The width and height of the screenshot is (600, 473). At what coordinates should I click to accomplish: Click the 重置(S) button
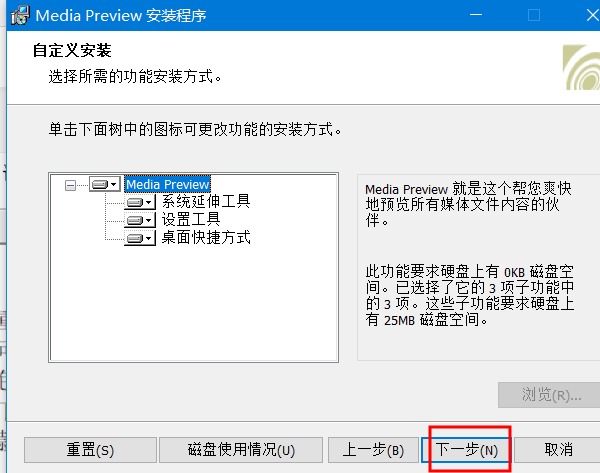point(90,450)
